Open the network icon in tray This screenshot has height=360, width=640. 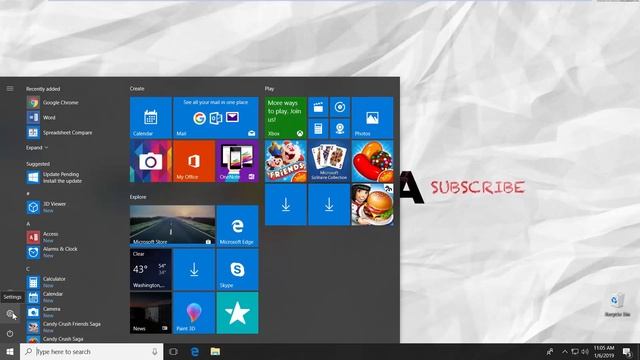(x=575, y=351)
